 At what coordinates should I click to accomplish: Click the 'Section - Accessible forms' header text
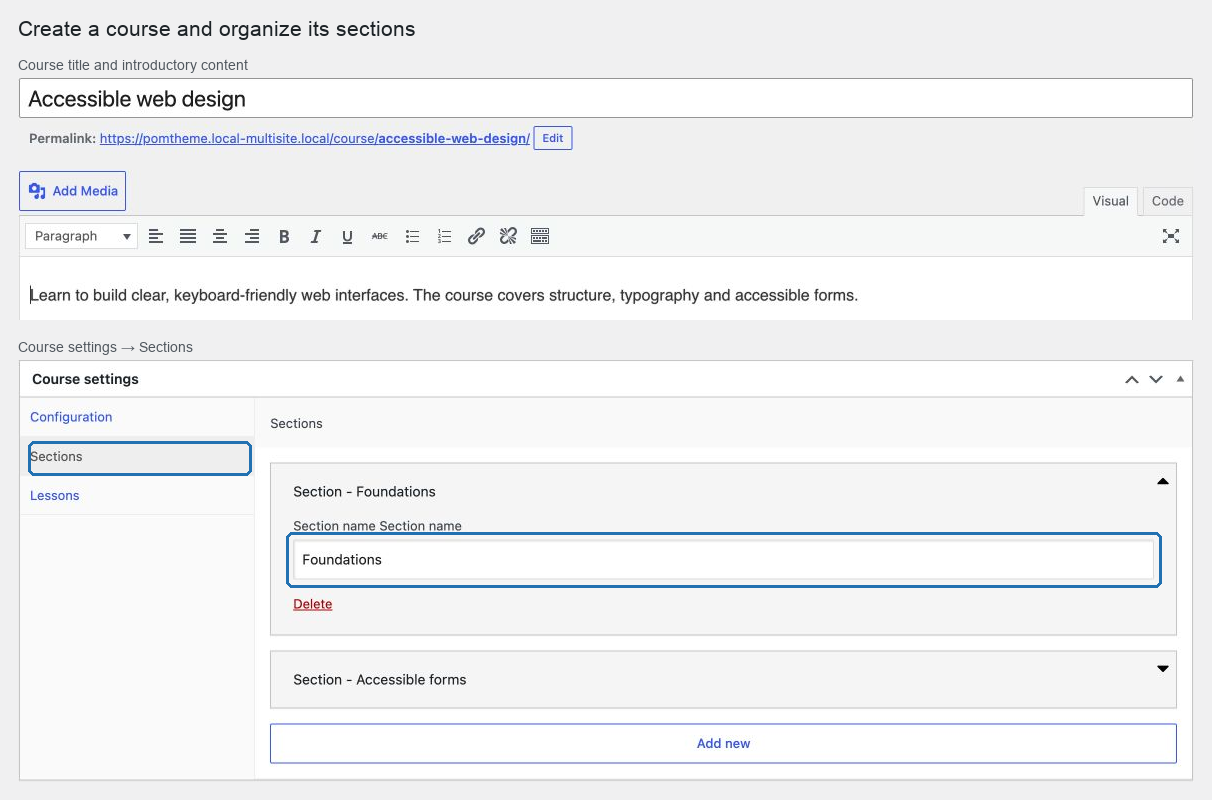click(x=380, y=680)
